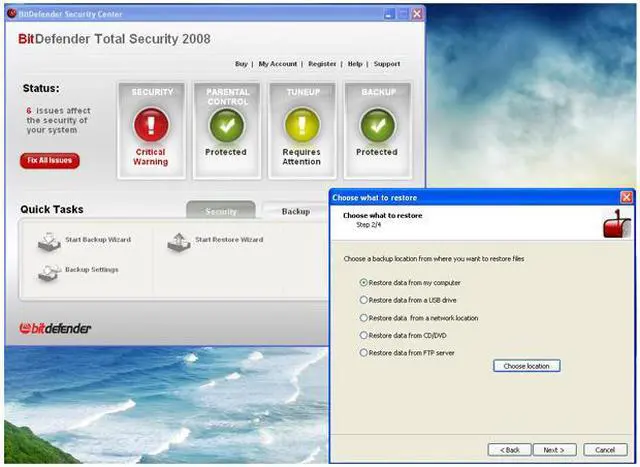Select Restore data from a USB drive
This screenshot has width=640, height=467.
pos(364,300)
